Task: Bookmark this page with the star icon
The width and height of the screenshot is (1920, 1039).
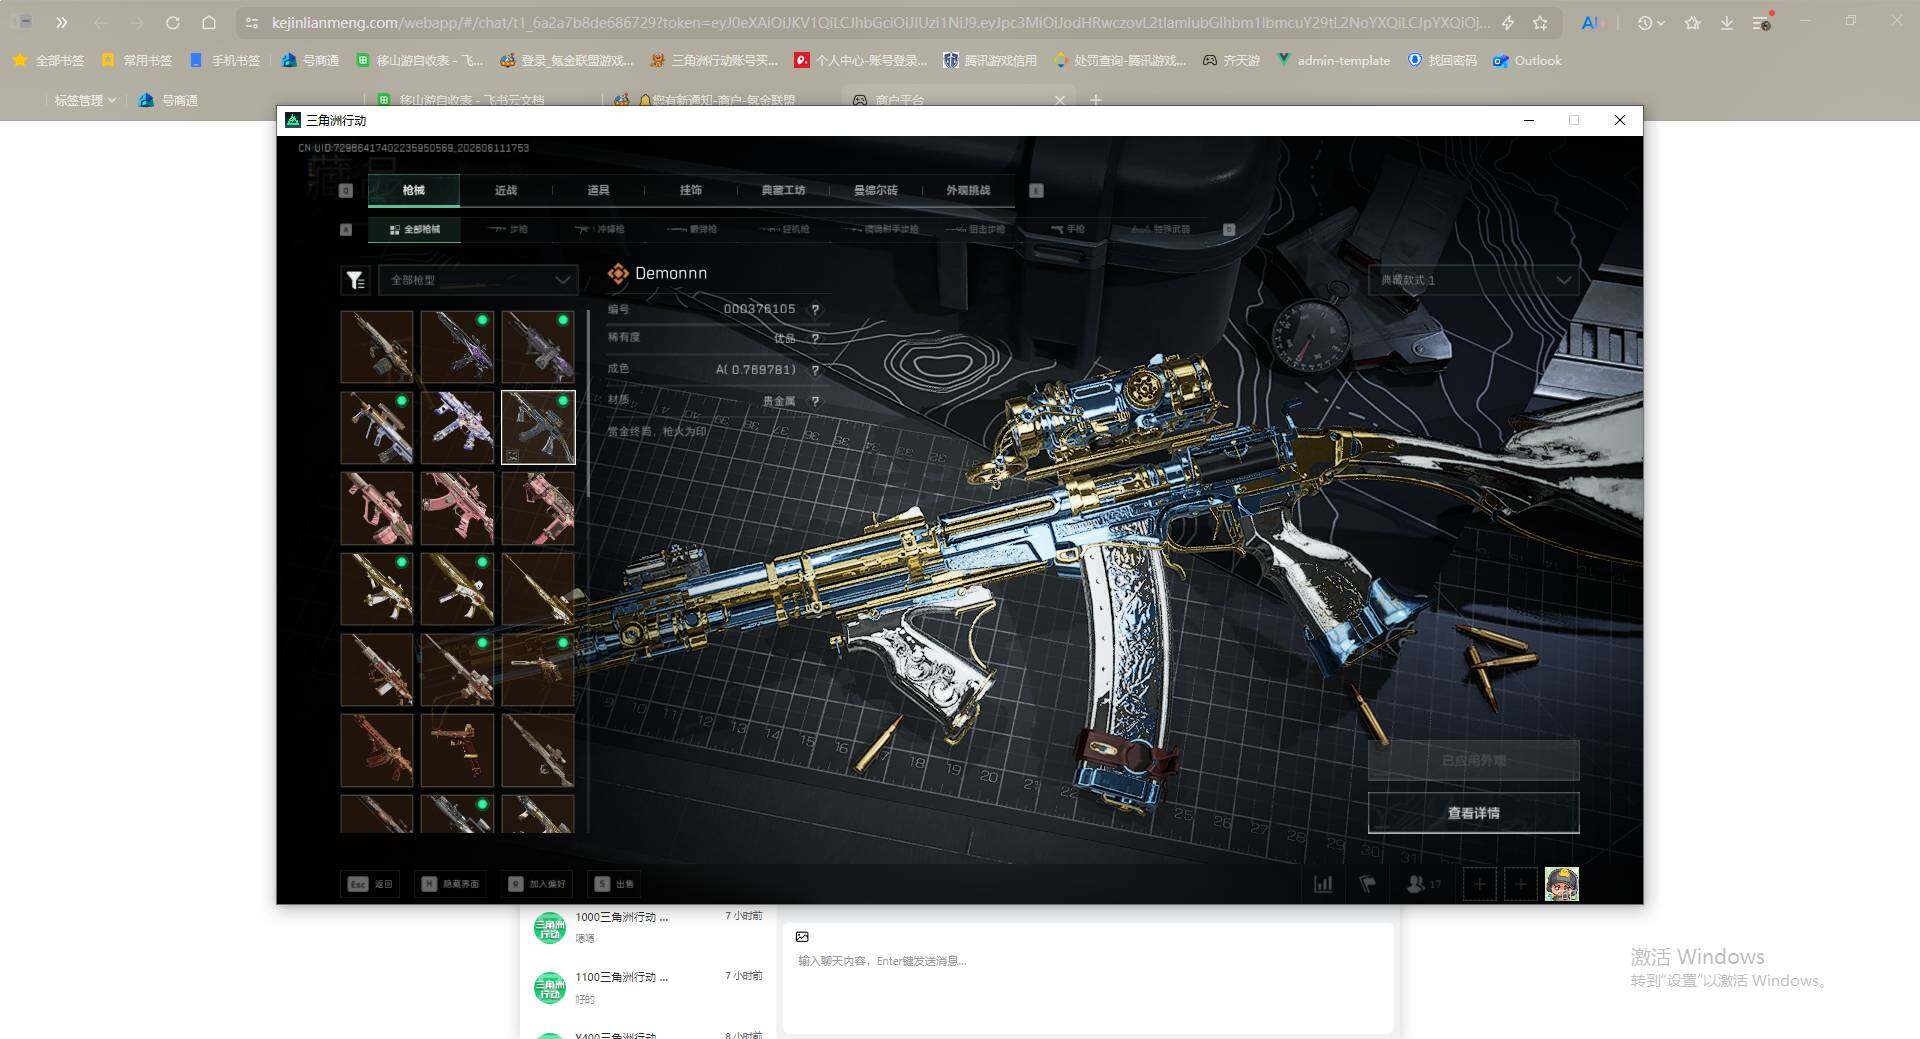Action: pos(1540,22)
